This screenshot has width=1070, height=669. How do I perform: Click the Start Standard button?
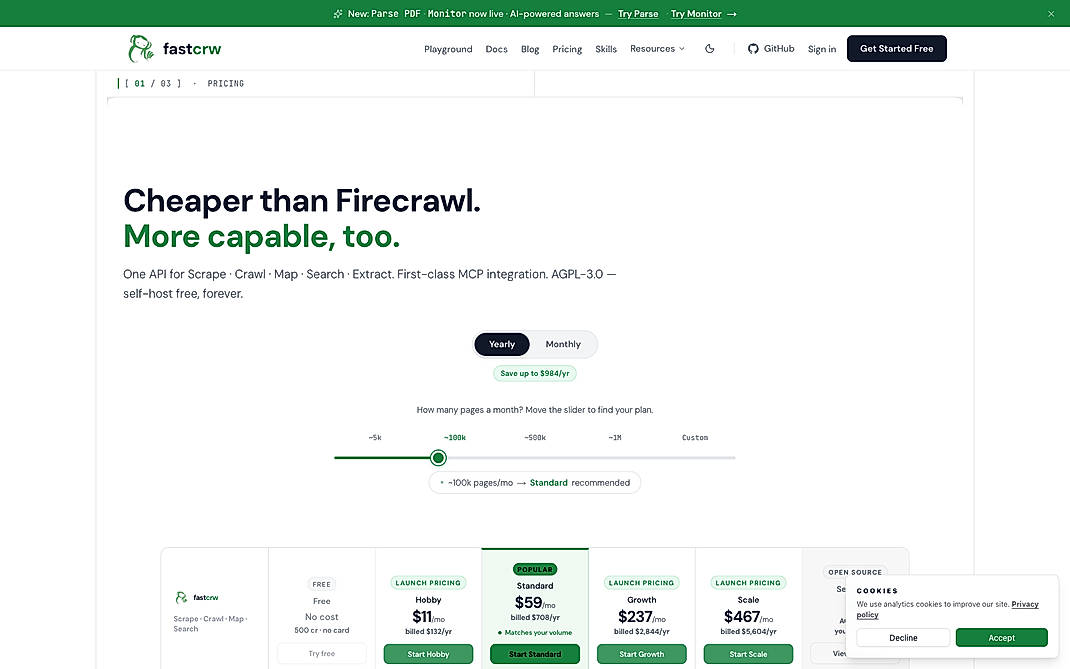coord(535,654)
